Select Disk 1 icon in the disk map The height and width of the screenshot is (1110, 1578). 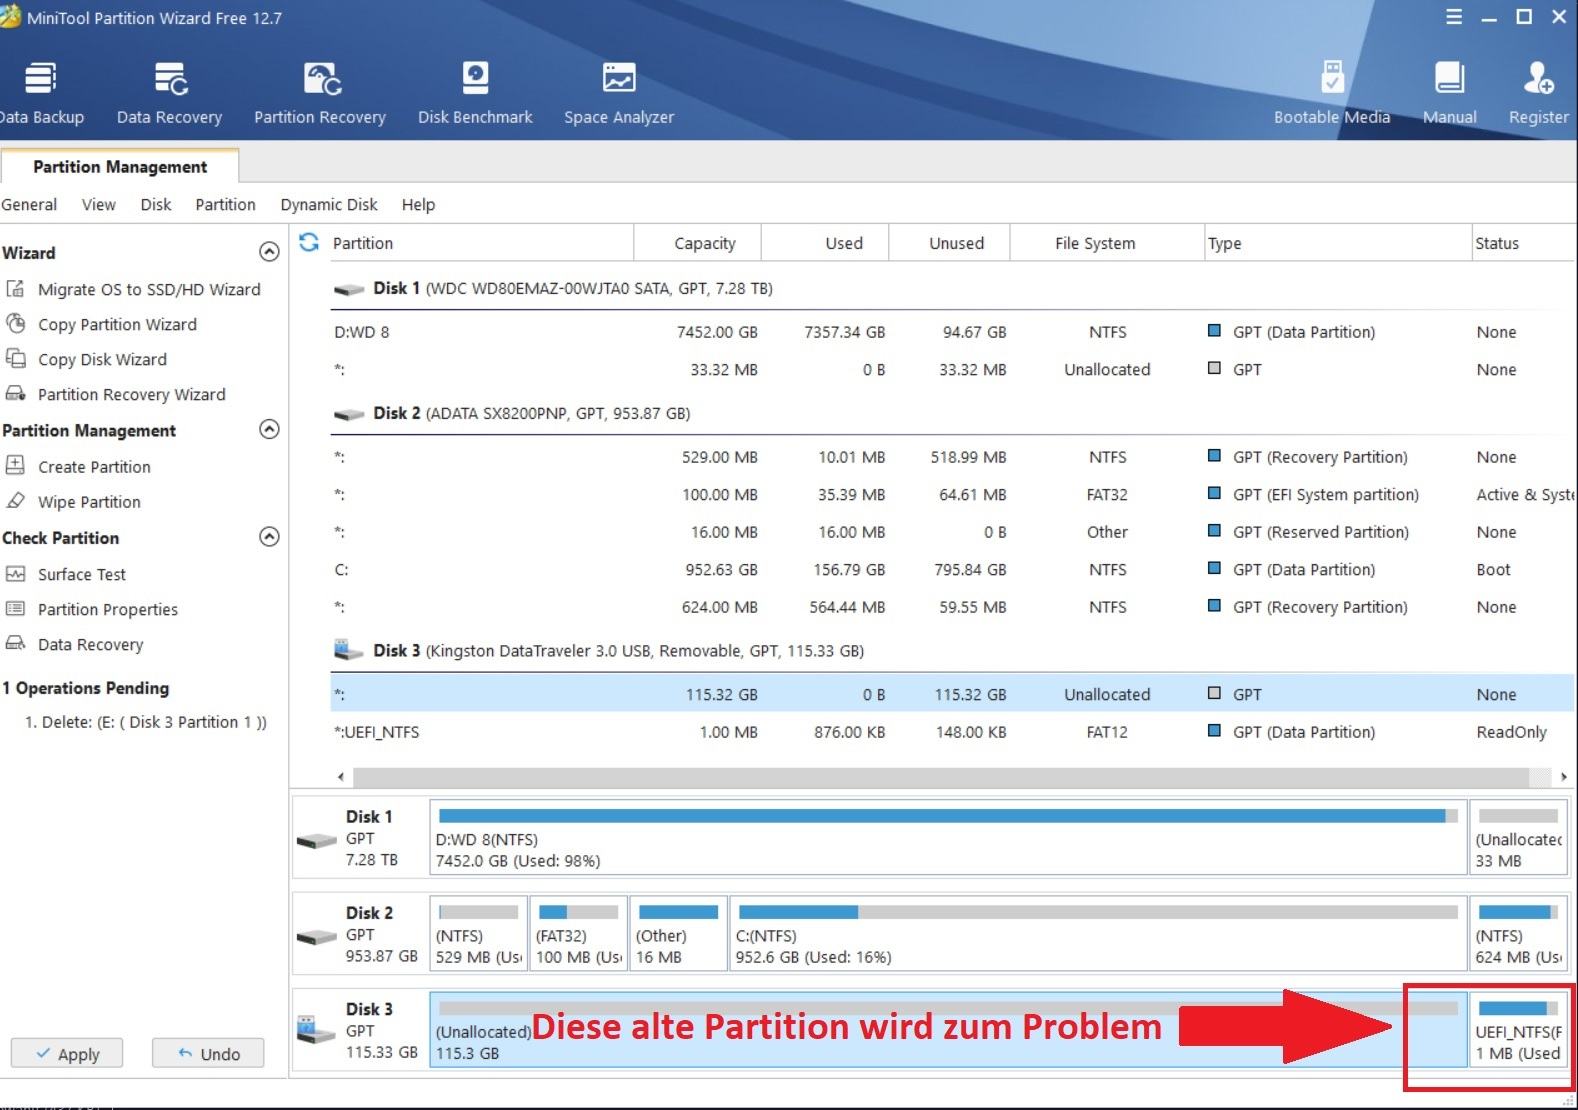317,840
